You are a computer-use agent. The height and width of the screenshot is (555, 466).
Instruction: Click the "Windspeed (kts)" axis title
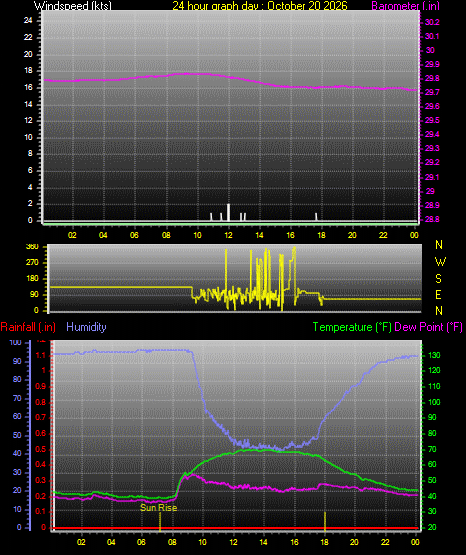[x=73, y=6]
